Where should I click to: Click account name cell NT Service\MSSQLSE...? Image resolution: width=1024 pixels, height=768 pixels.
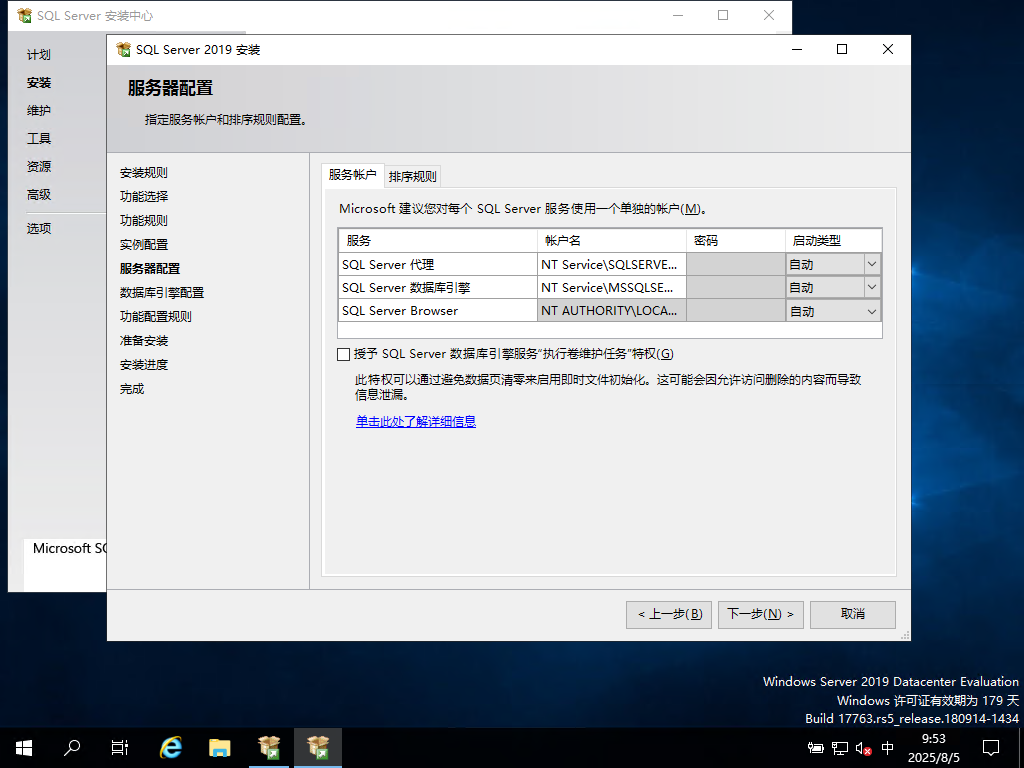612,287
